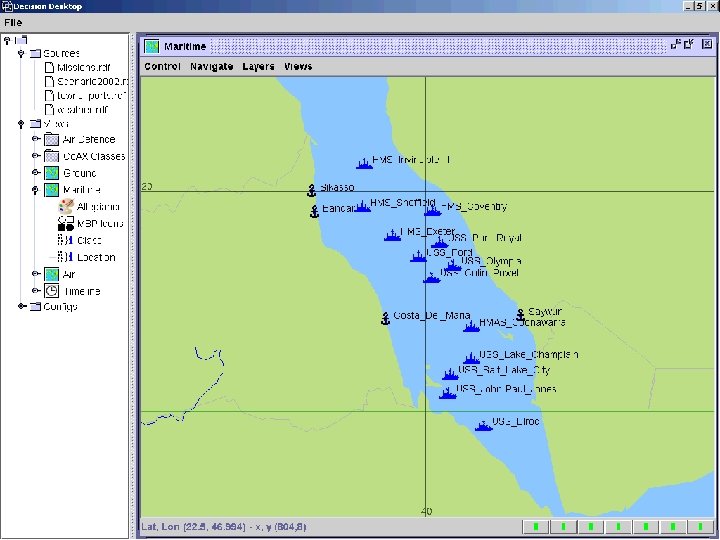Click the Timeline clock icon
The width and height of the screenshot is (720, 540).
click(51, 291)
